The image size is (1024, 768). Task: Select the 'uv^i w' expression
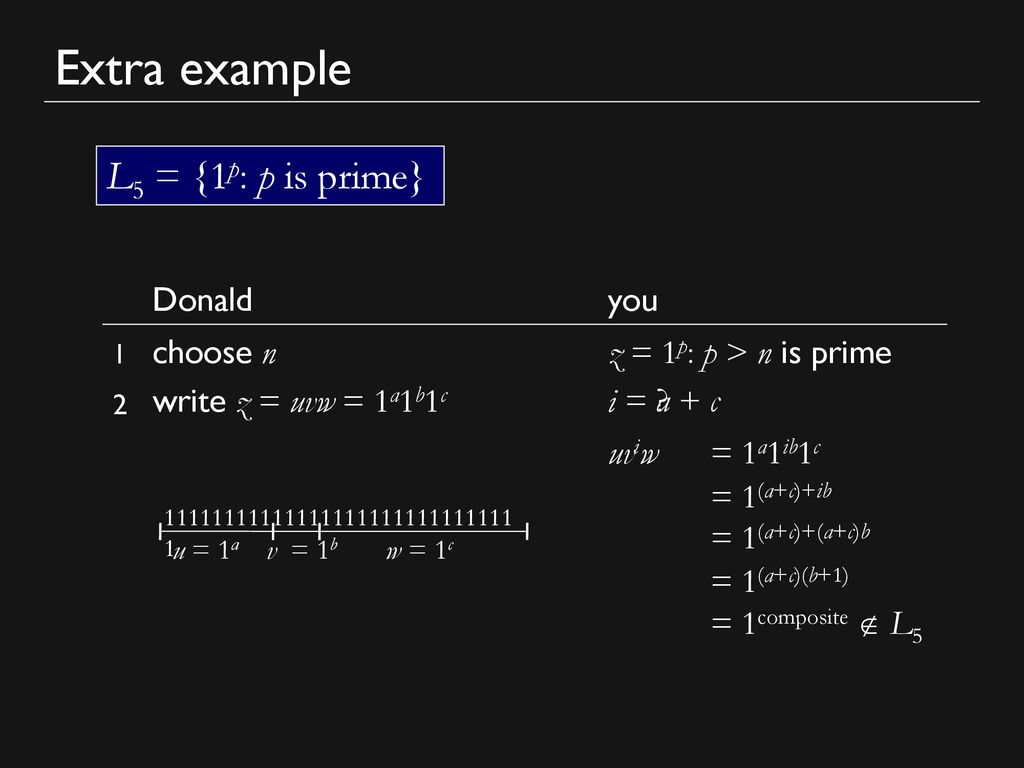[633, 452]
